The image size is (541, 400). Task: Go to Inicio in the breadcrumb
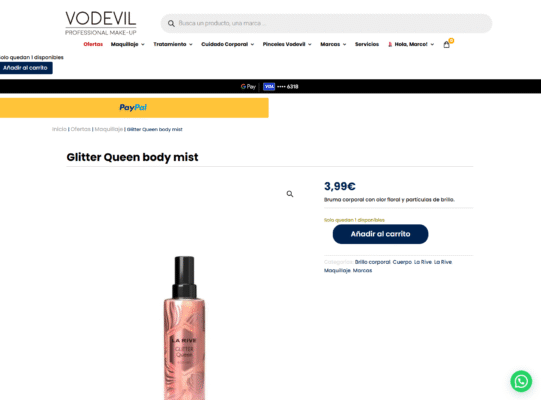coord(59,129)
